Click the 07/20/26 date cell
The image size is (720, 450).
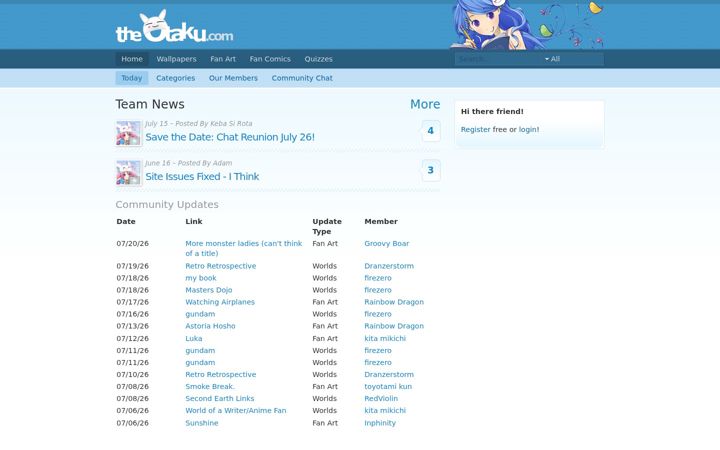pyautogui.click(x=132, y=243)
